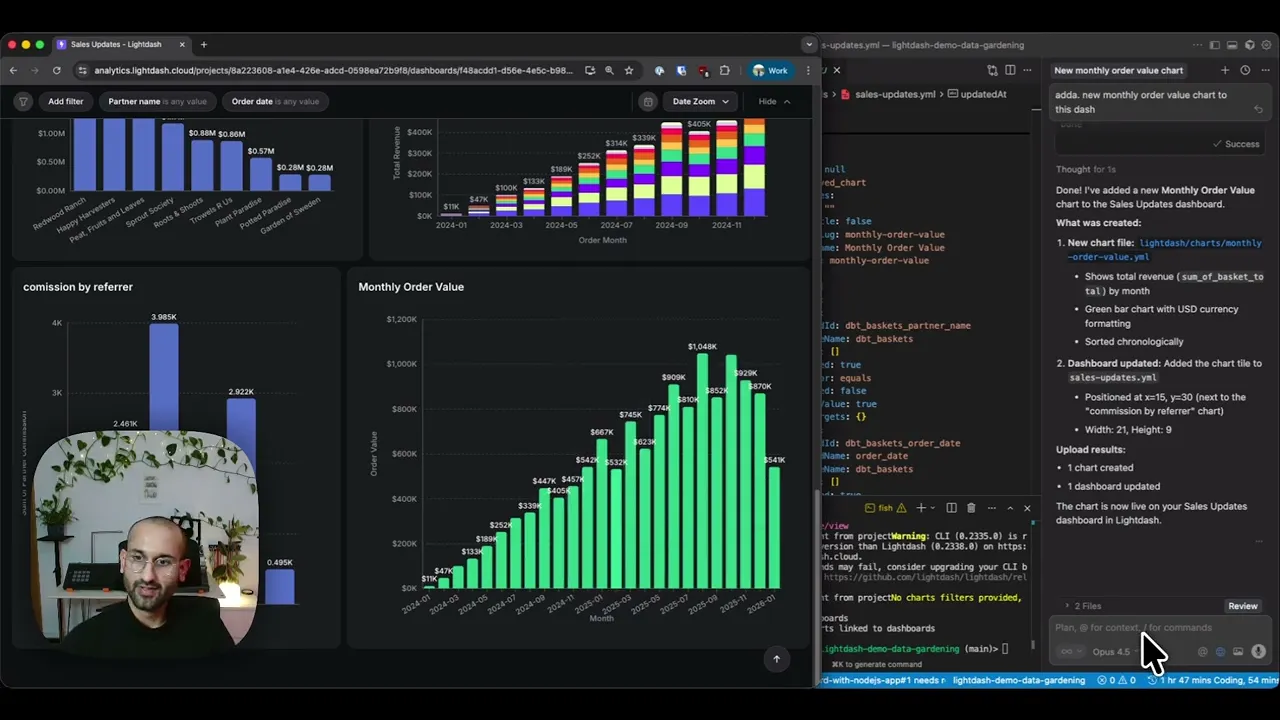Click the title bar ellipsis menu

click(x=1197, y=45)
